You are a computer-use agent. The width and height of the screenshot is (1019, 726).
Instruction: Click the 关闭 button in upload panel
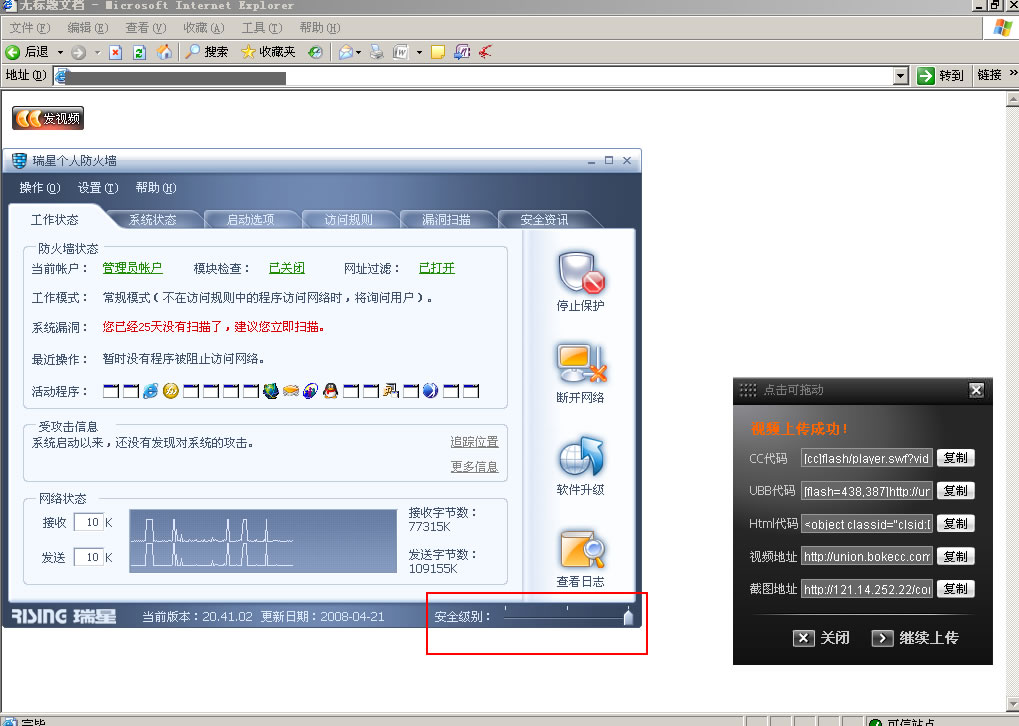[x=821, y=638]
